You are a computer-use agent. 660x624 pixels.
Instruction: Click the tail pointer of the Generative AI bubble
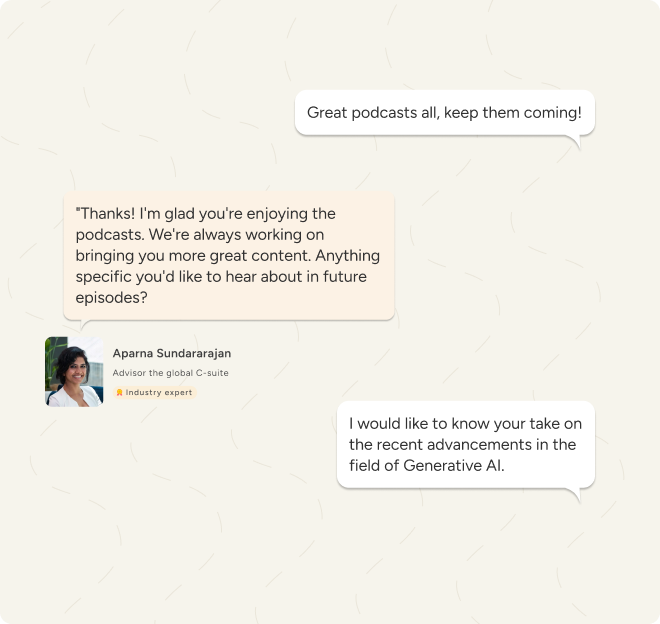[x=575, y=495]
